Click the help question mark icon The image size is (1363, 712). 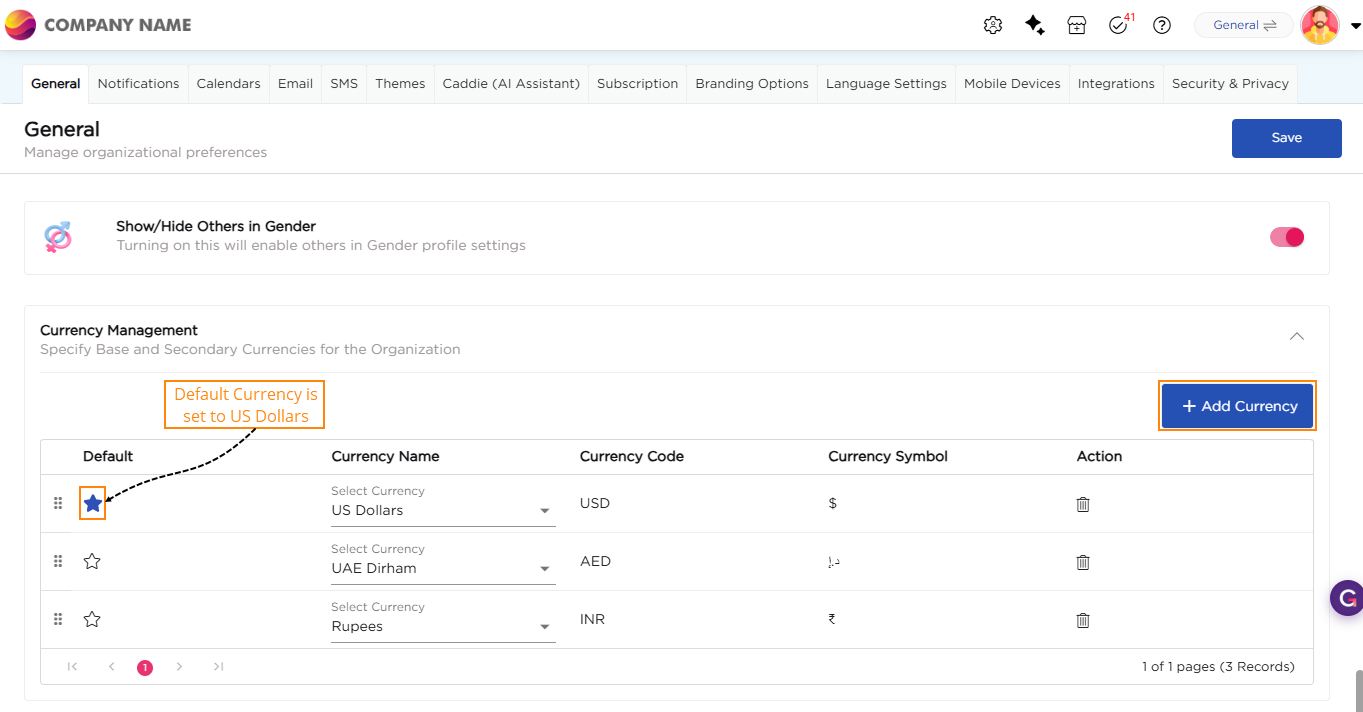click(1162, 26)
